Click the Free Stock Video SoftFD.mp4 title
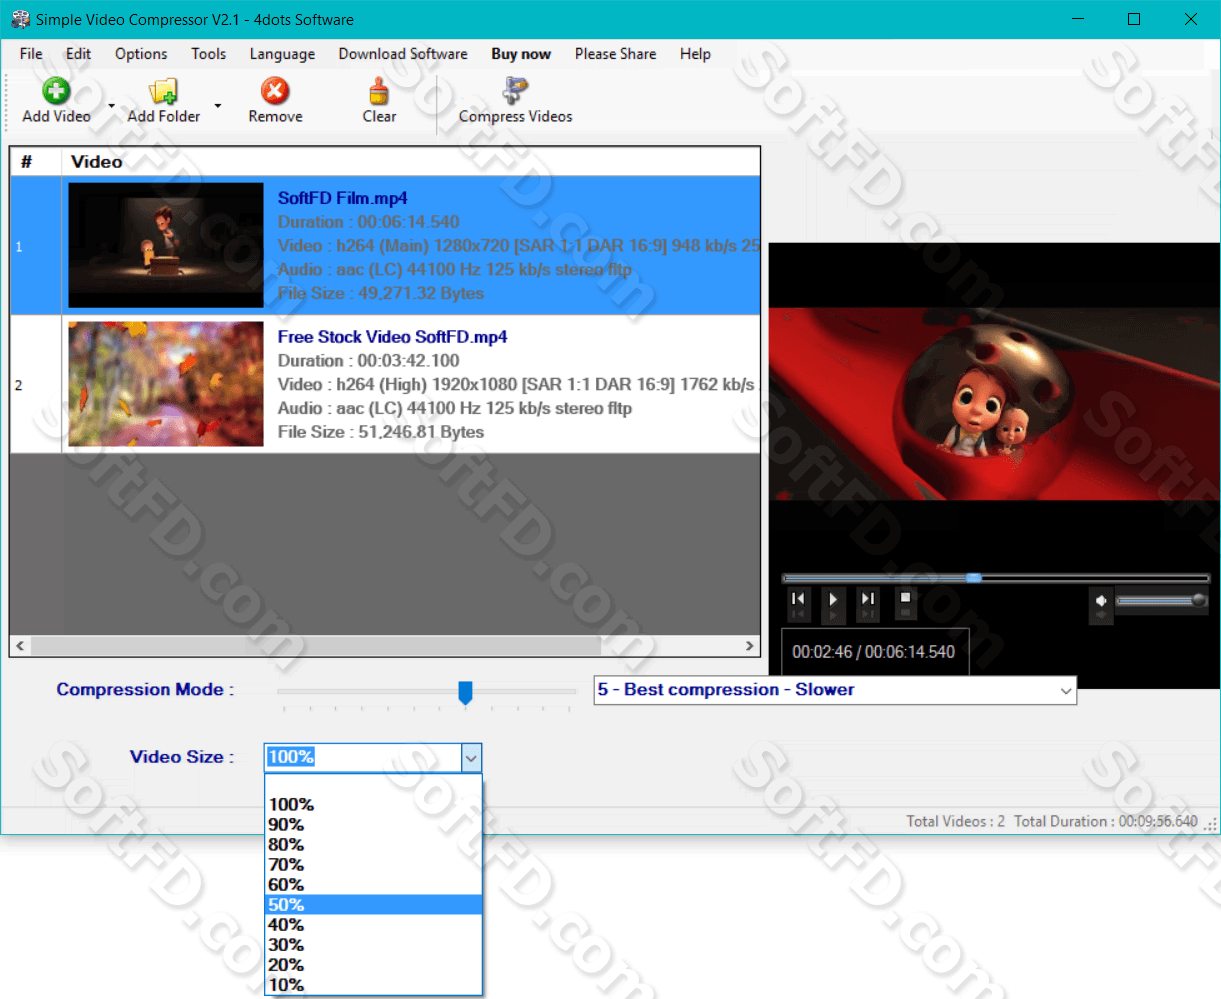 pyautogui.click(x=392, y=337)
